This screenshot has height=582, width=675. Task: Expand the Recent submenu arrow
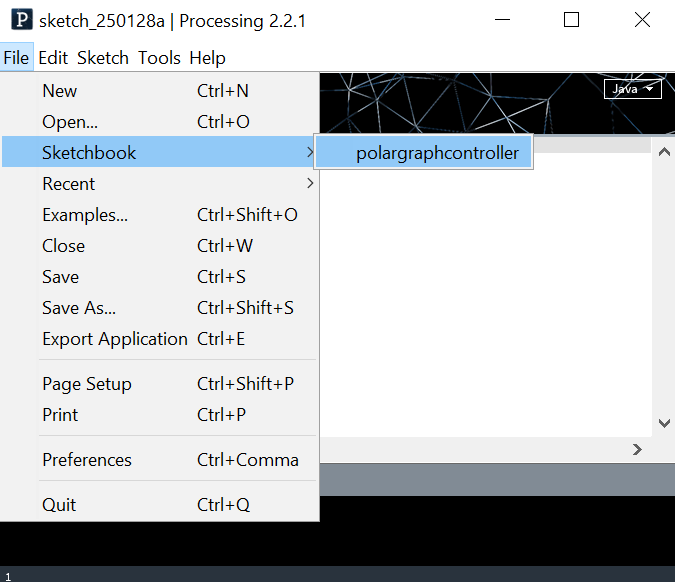coord(310,184)
